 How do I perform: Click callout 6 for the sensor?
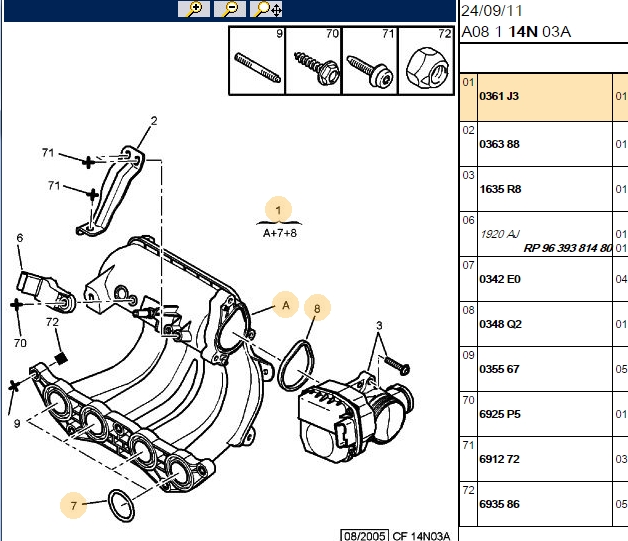[x=20, y=237]
